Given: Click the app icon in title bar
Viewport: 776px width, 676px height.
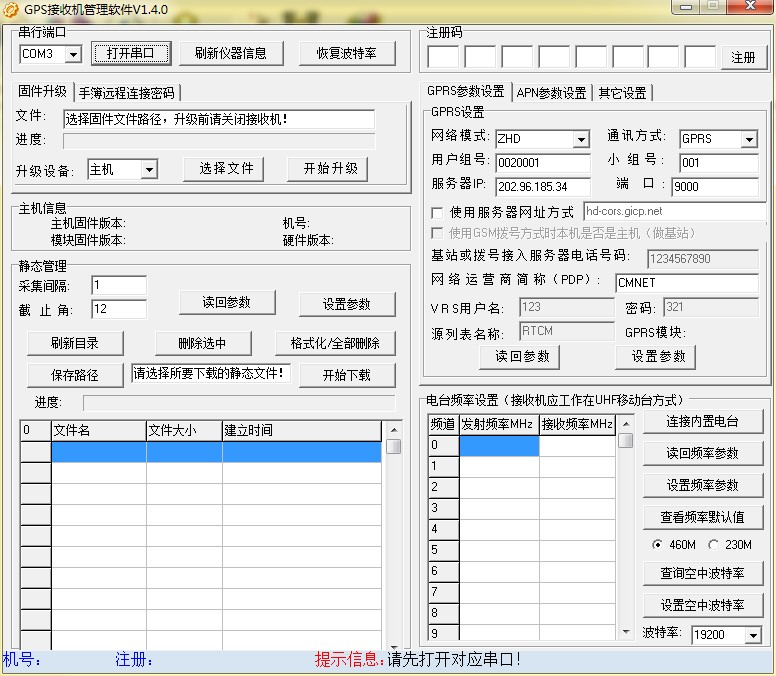Looking at the screenshot, I should click(11, 9).
